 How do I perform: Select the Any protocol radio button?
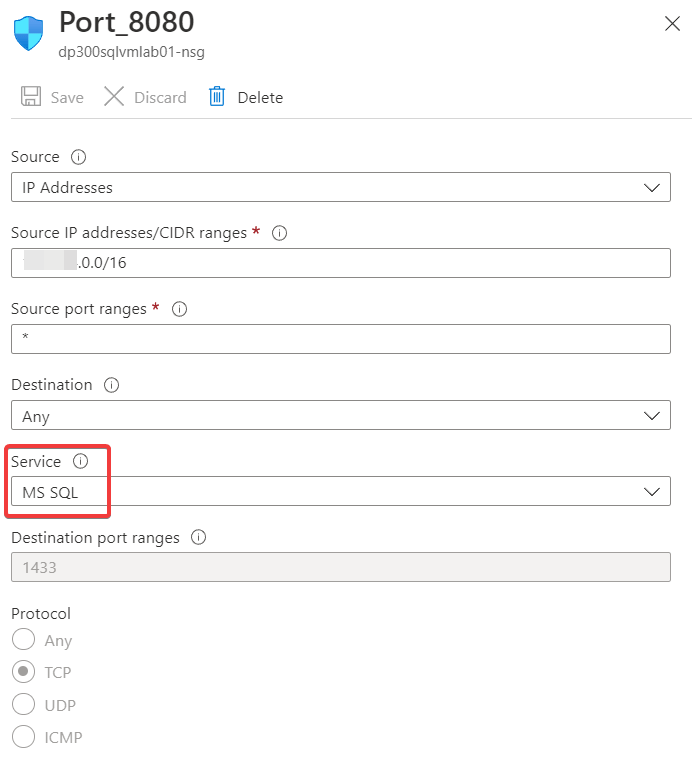(23, 640)
